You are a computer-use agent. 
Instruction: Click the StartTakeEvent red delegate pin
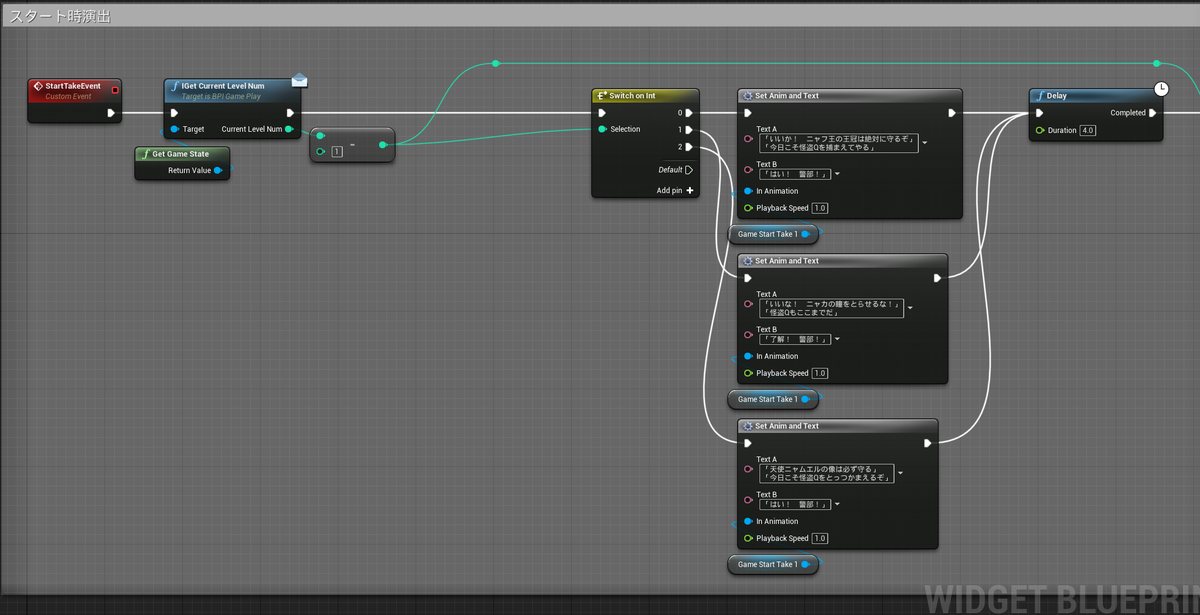[114, 90]
